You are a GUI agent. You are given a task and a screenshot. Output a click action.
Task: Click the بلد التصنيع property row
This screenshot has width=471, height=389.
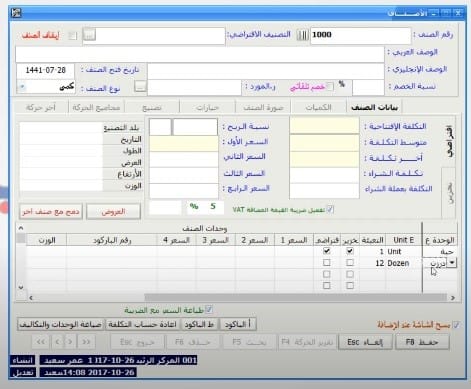(81, 128)
